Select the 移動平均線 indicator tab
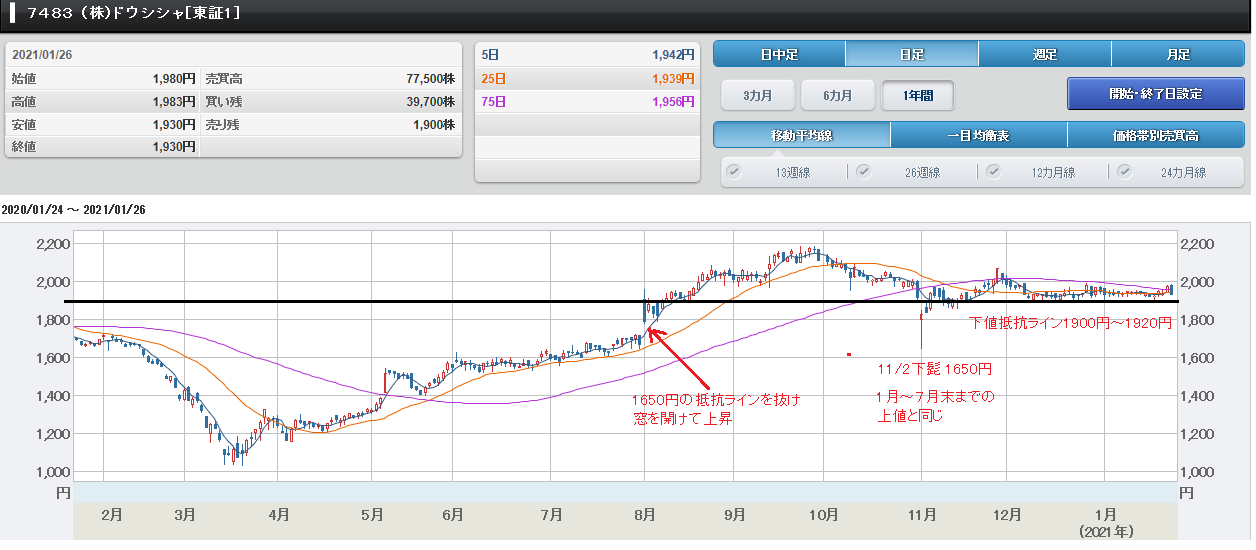 [x=801, y=135]
